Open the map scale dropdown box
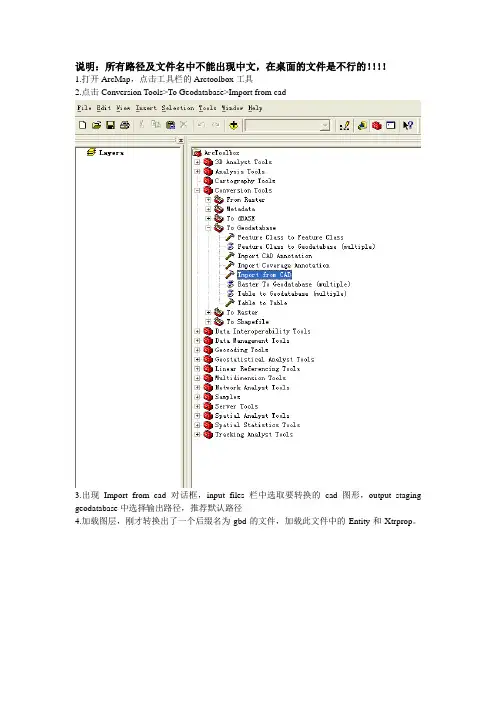 pyautogui.click(x=287, y=125)
